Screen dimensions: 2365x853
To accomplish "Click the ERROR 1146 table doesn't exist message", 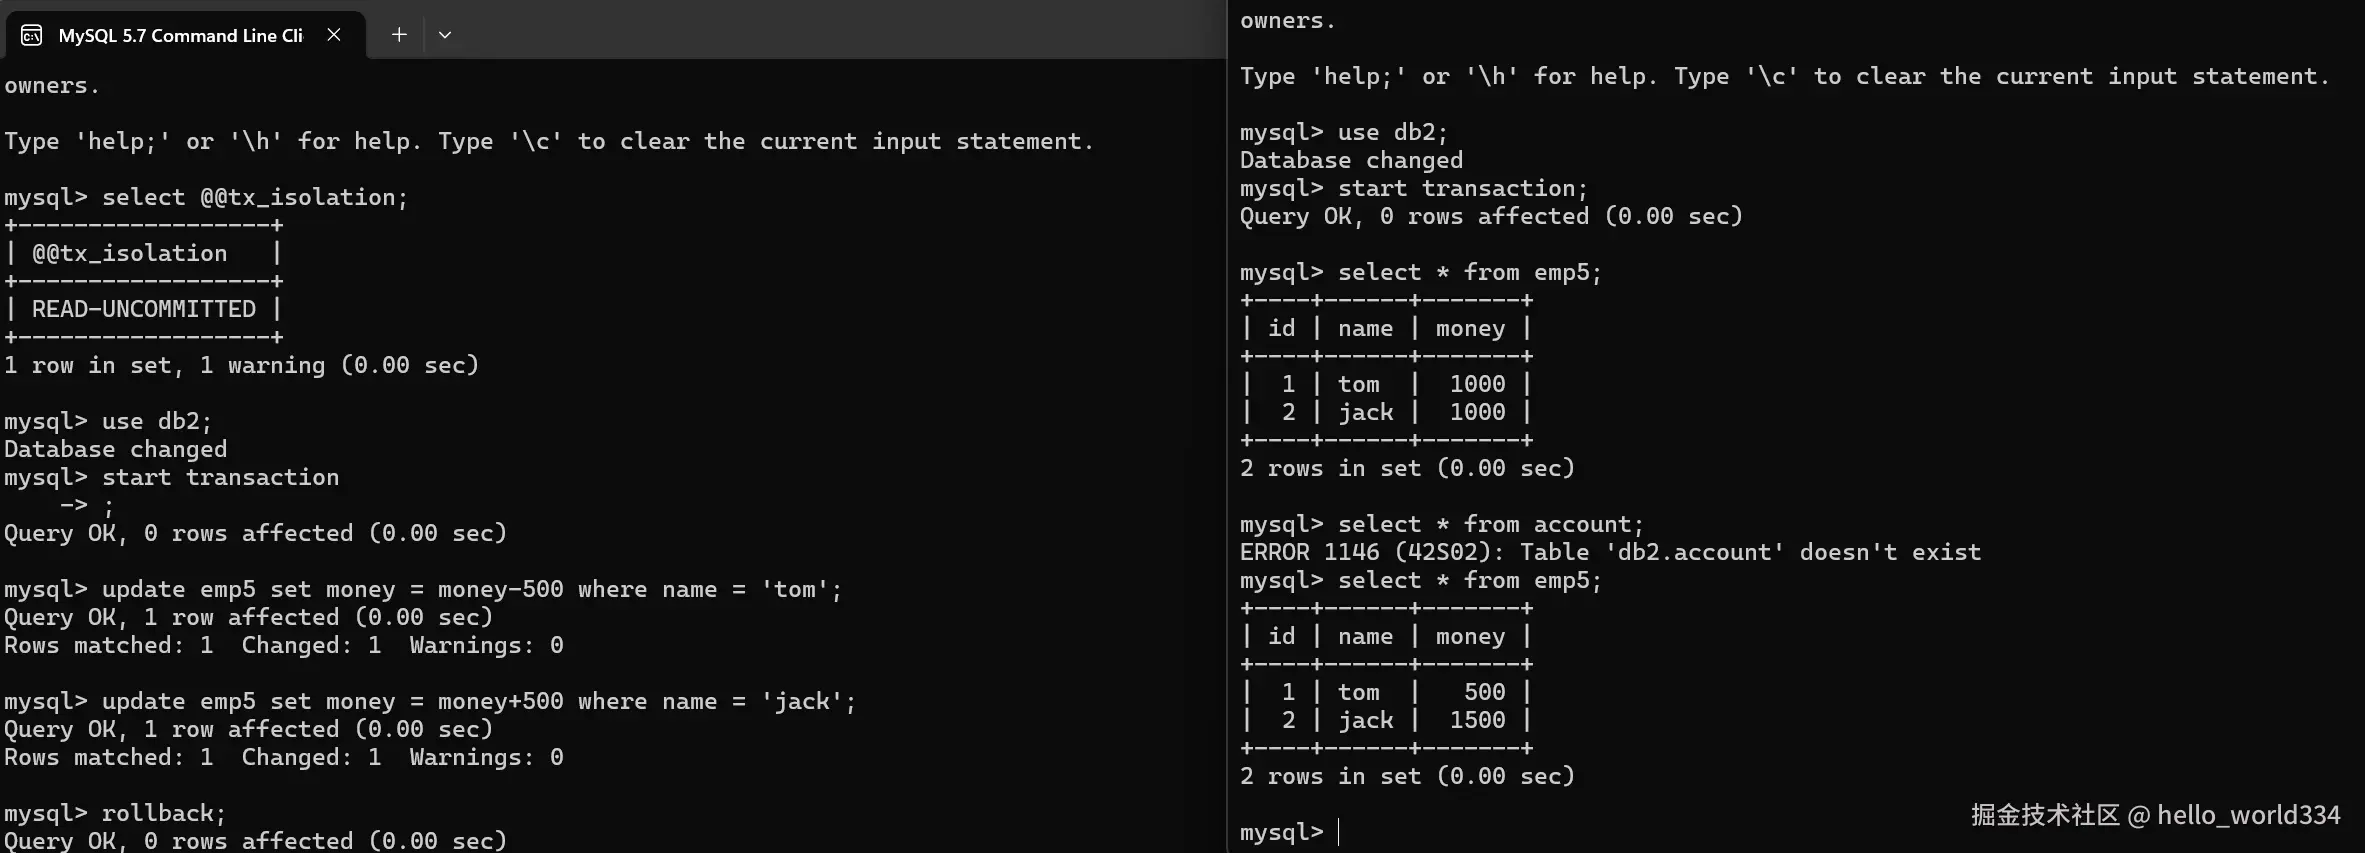I will click(x=1609, y=552).
